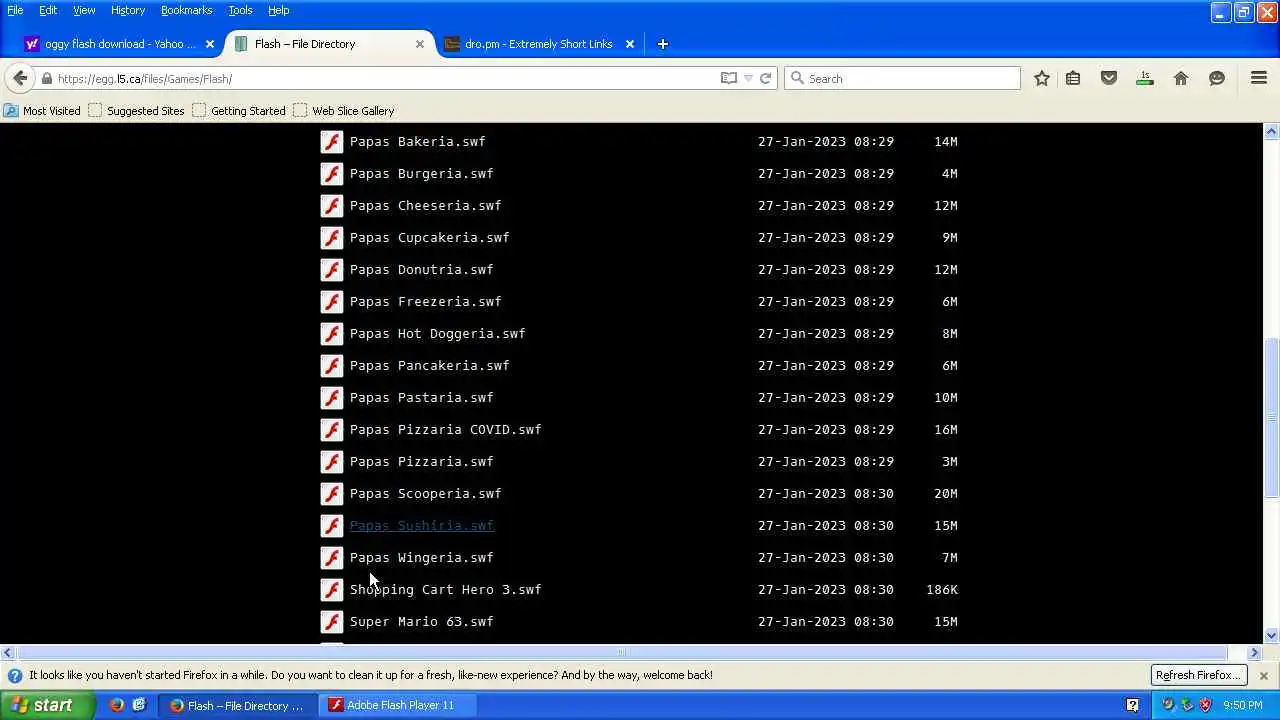Image resolution: width=1280 pixels, height=720 pixels.
Task: Click the Flash icon beside Papas Donutria.swf
Action: [x=331, y=270]
